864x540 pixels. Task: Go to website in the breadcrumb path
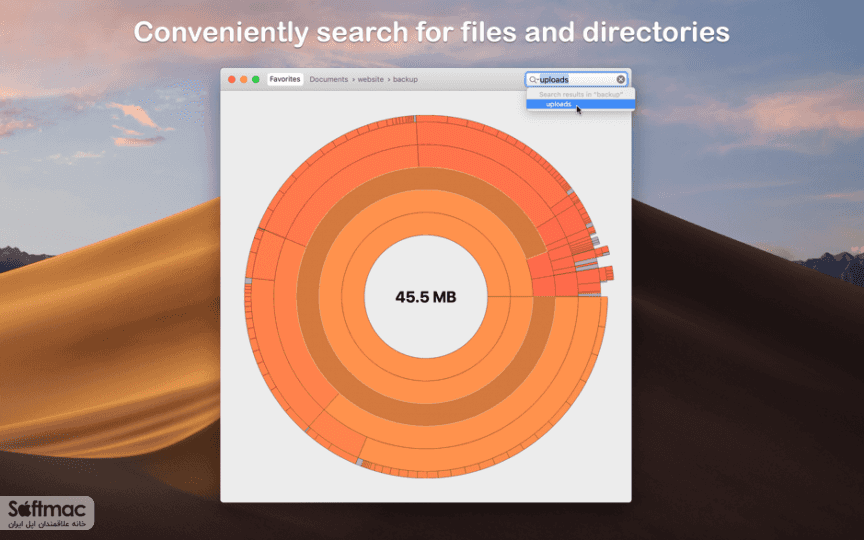coord(370,79)
